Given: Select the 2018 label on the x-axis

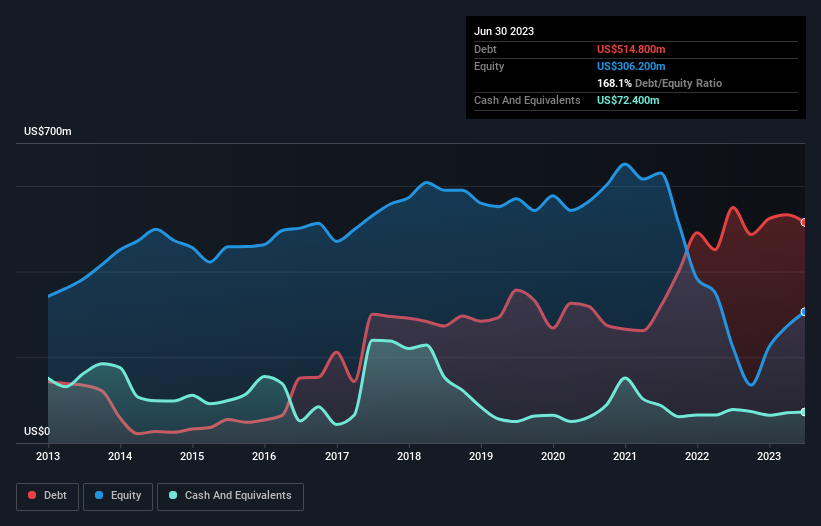Looking at the screenshot, I should [x=409, y=456].
